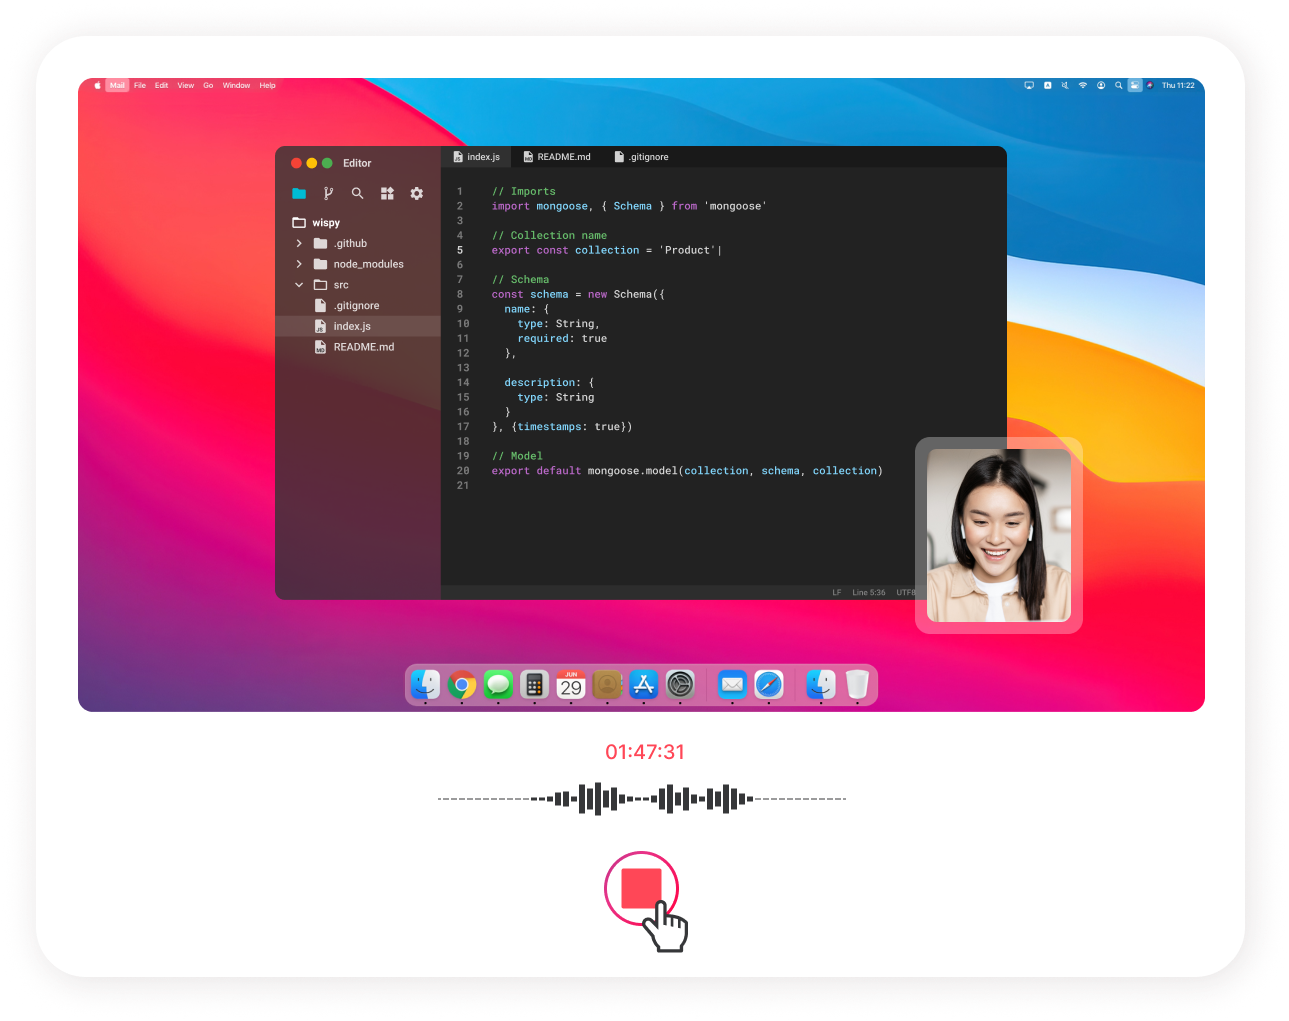Open the File menu
The image size is (1289, 1021).
click(140, 86)
